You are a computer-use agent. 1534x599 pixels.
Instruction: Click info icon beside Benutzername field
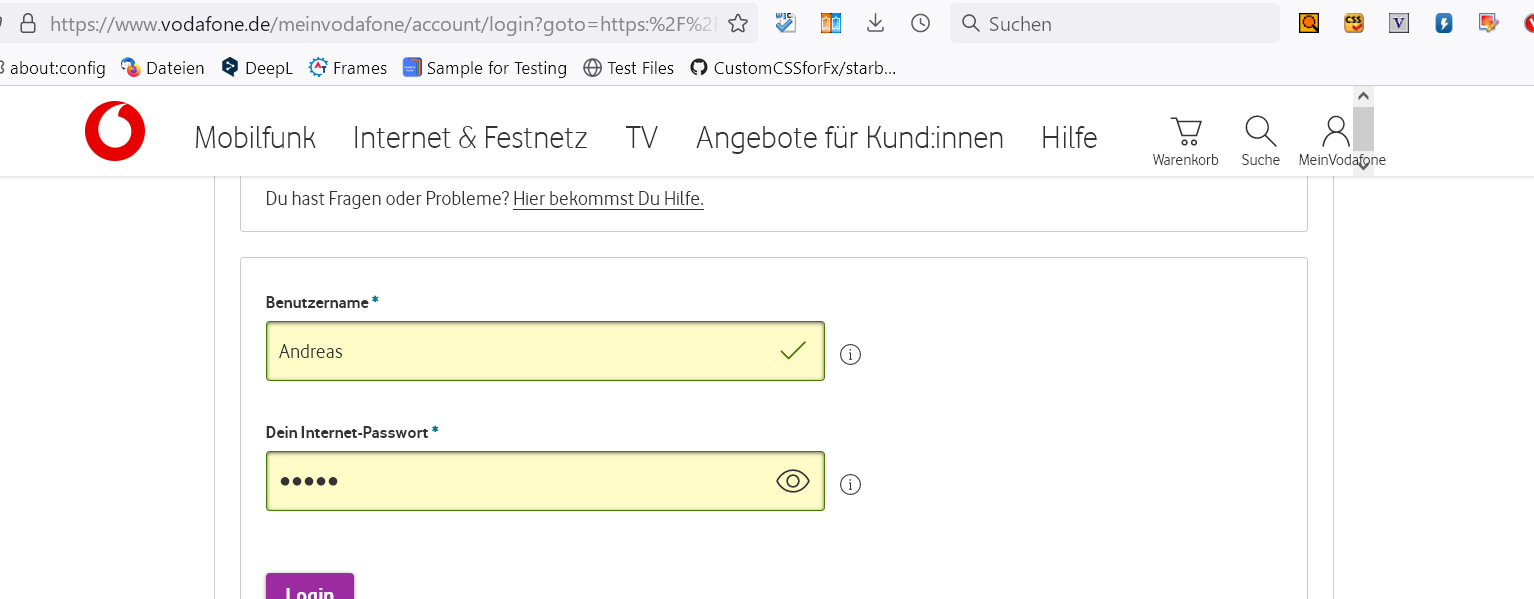coord(851,354)
